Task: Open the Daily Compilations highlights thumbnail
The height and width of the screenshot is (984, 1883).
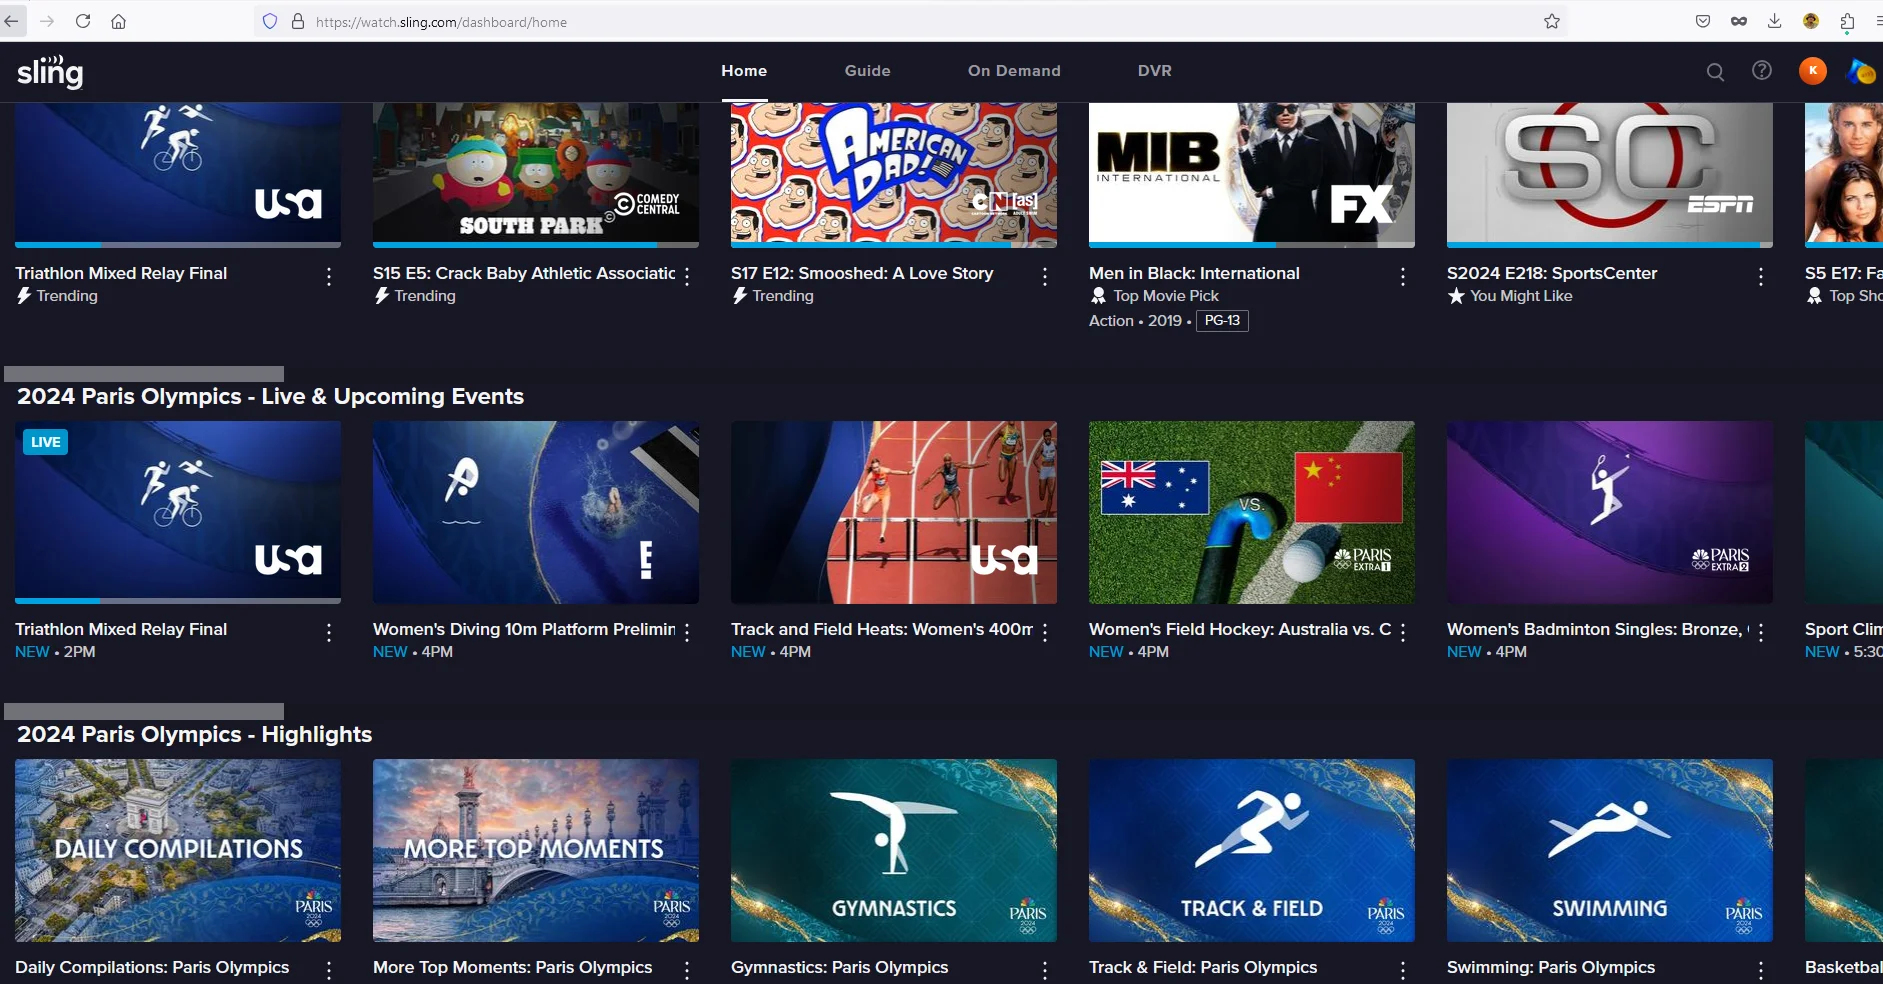Action: coord(178,850)
